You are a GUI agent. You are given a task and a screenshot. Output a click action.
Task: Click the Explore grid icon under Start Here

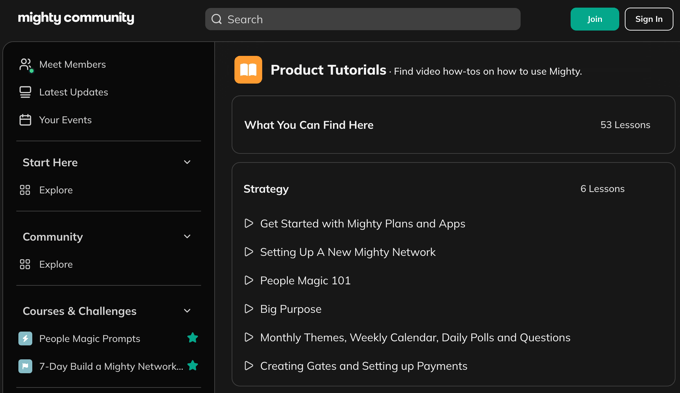(x=25, y=190)
